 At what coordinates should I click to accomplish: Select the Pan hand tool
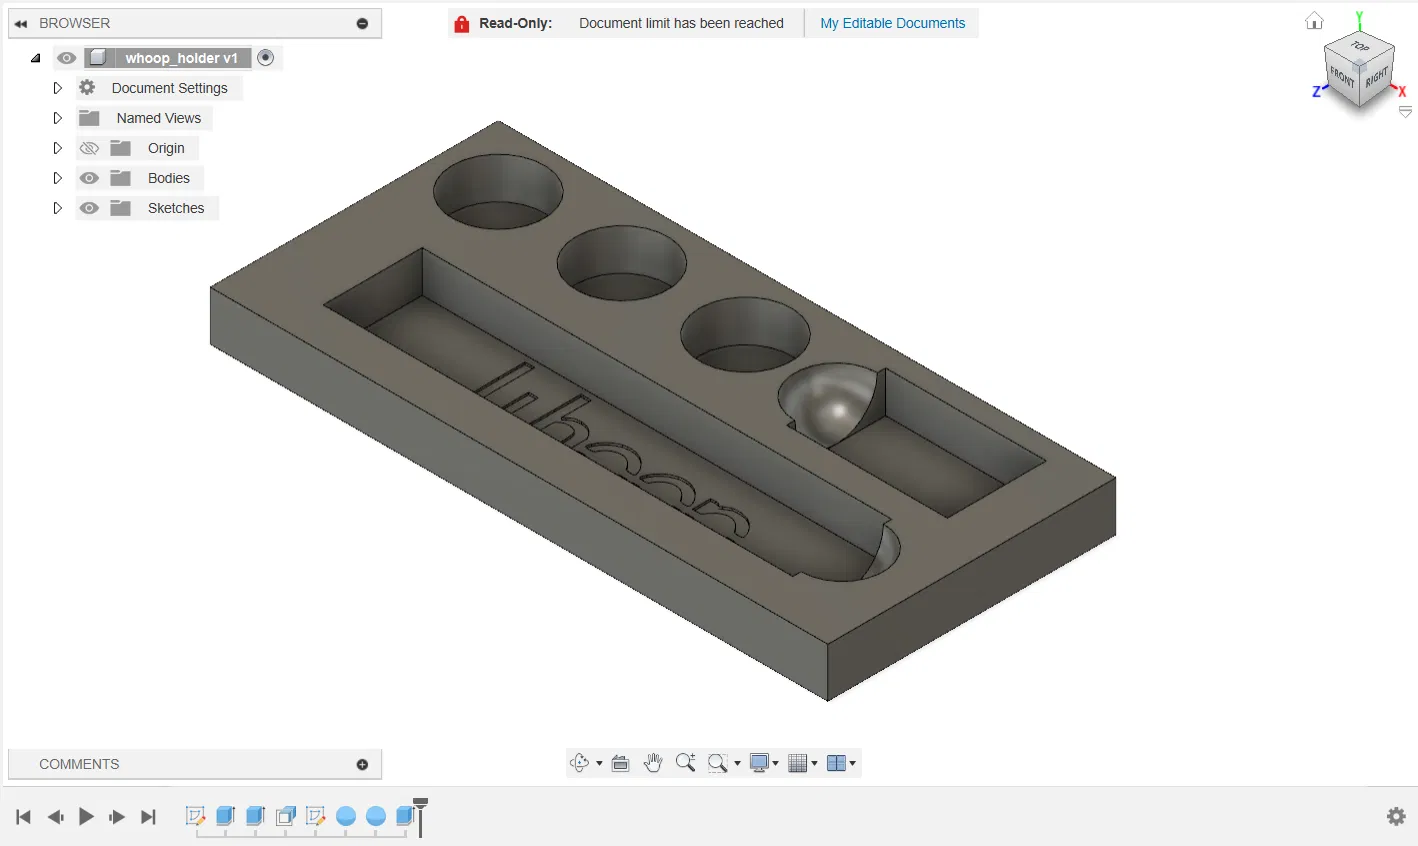tap(653, 763)
